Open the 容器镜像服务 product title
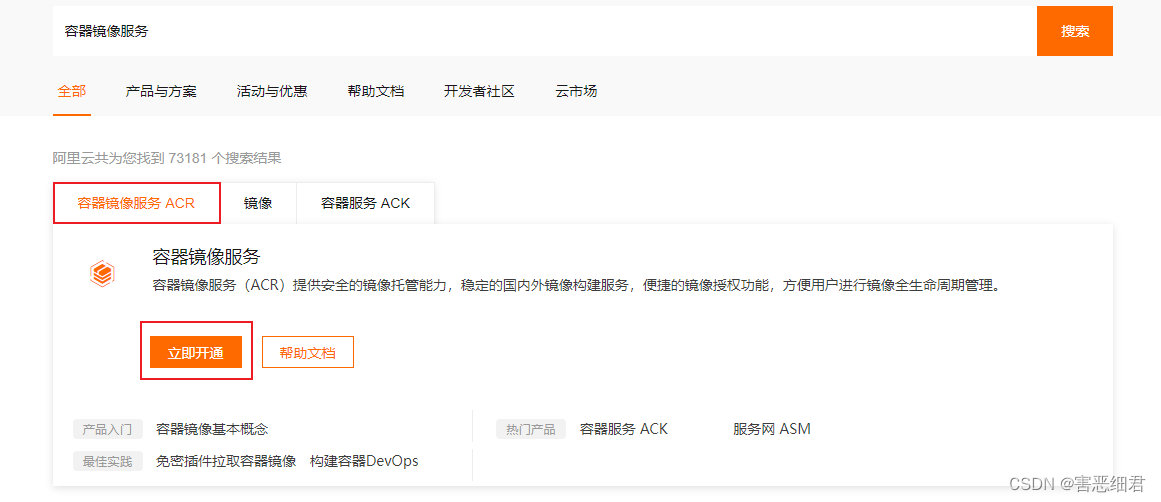 pos(206,257)
